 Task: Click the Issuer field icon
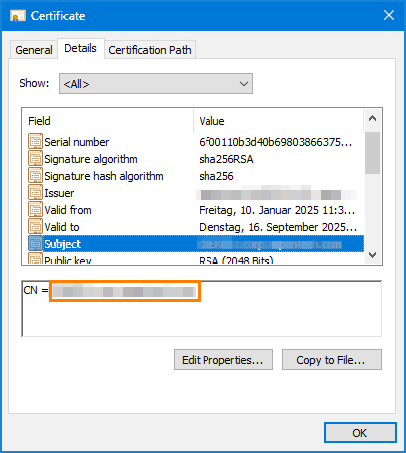tap(35, 192)
